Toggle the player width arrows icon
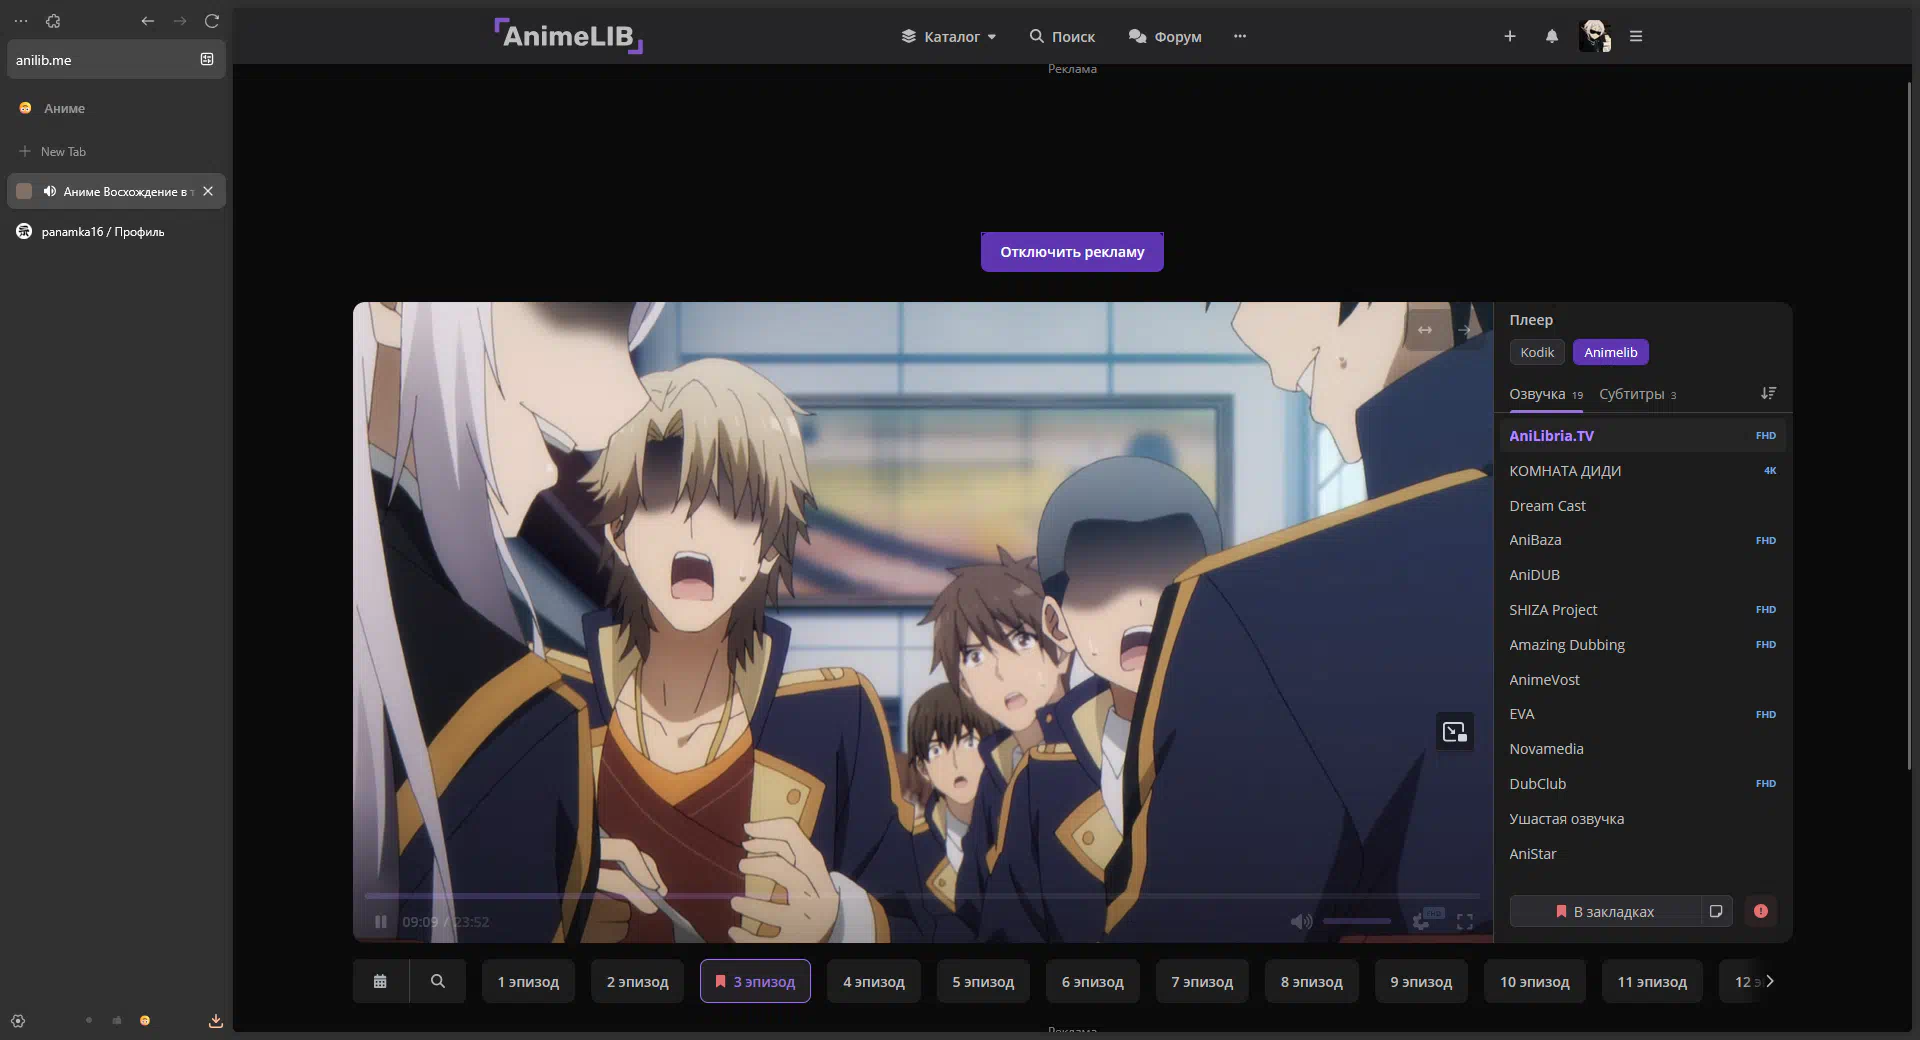Viewport: 1920px width, 1040px height. click(1425, 330)
